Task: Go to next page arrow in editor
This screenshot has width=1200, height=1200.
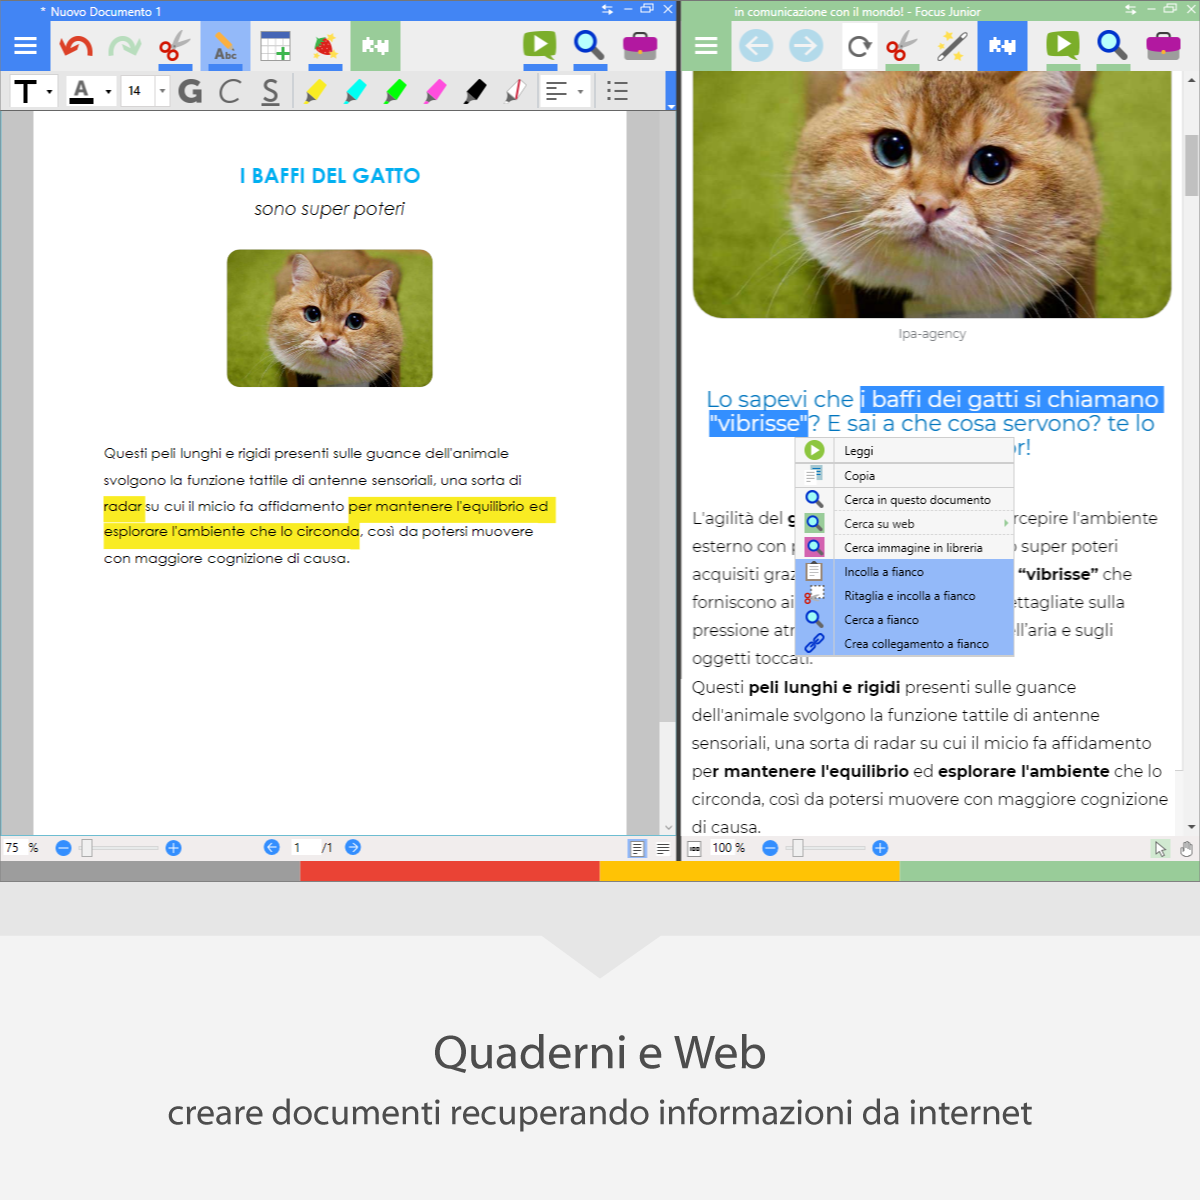Action: (x=353, y=847)
